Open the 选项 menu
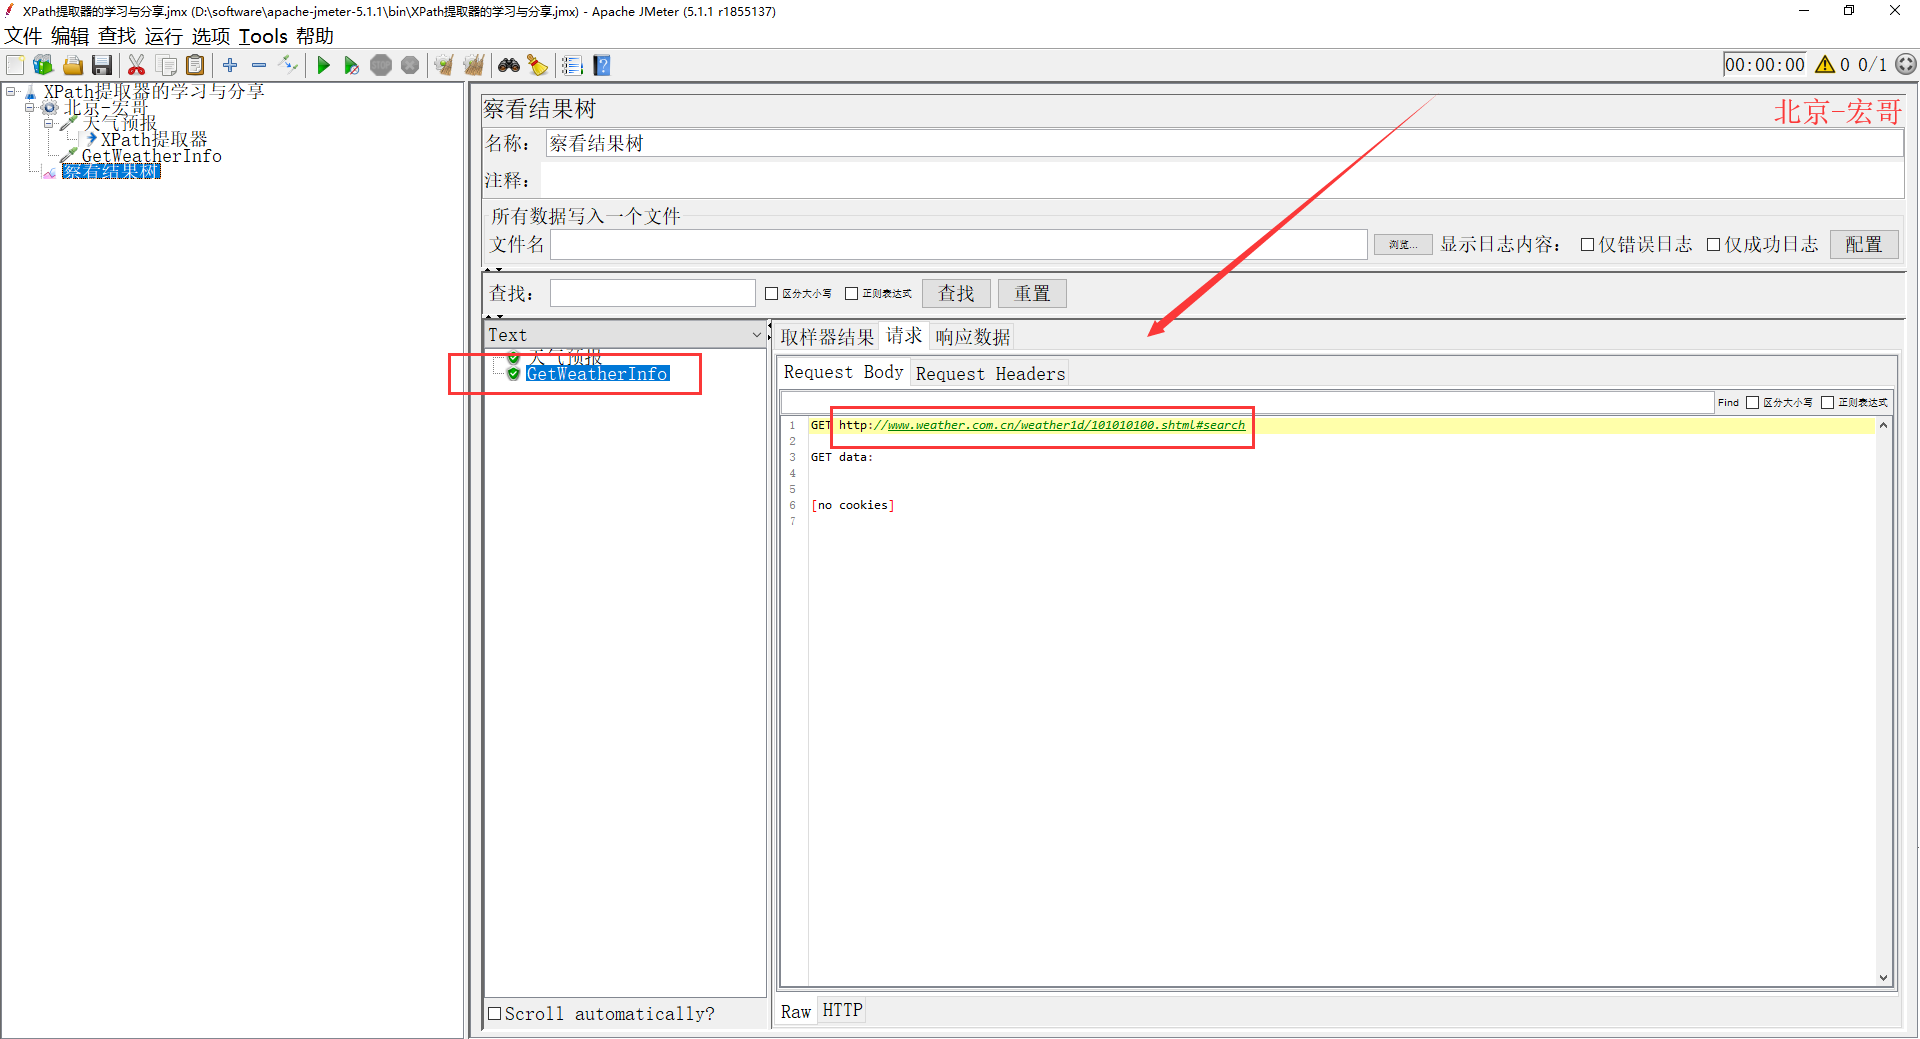 [211, 36]
